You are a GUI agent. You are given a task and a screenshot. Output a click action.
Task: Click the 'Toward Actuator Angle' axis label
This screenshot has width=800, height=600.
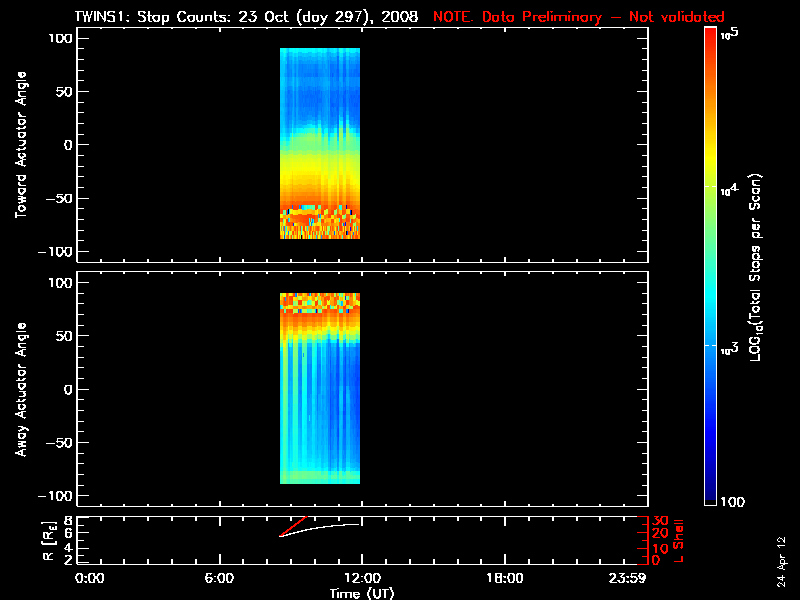(x=19, y=145)
